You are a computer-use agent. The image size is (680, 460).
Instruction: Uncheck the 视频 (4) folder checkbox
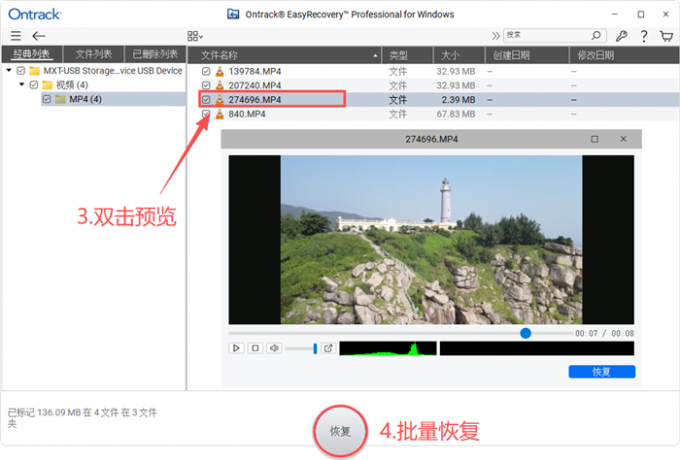34,85
